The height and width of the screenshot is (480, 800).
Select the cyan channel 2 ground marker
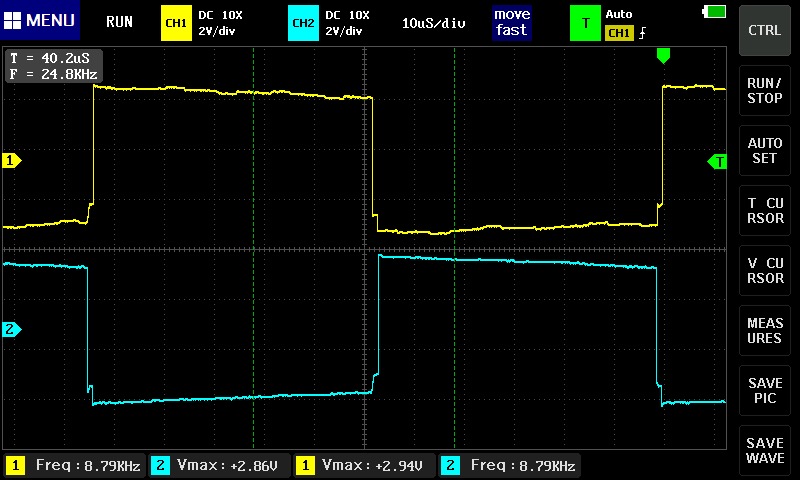point(12,329)
